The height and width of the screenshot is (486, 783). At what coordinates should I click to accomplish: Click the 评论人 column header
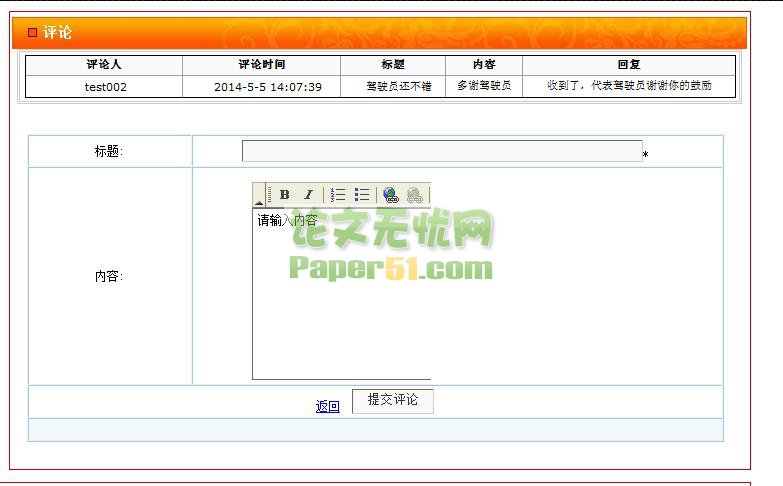(104, 64)
